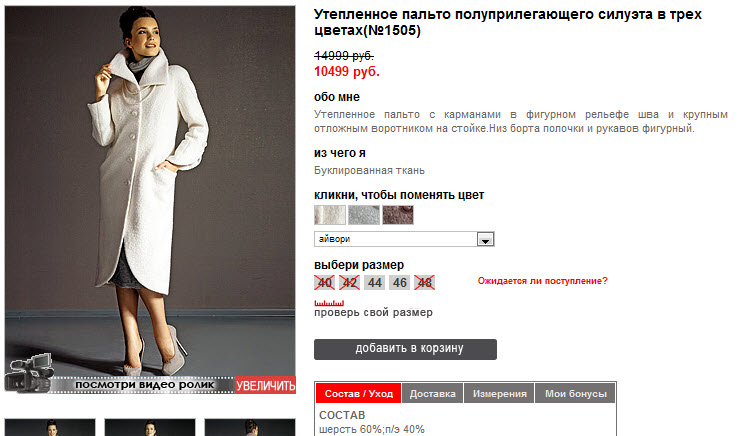Screen dimensions: 747x436
Task: Open the Мои бонусы tab
Action: (x=575, y=394)
